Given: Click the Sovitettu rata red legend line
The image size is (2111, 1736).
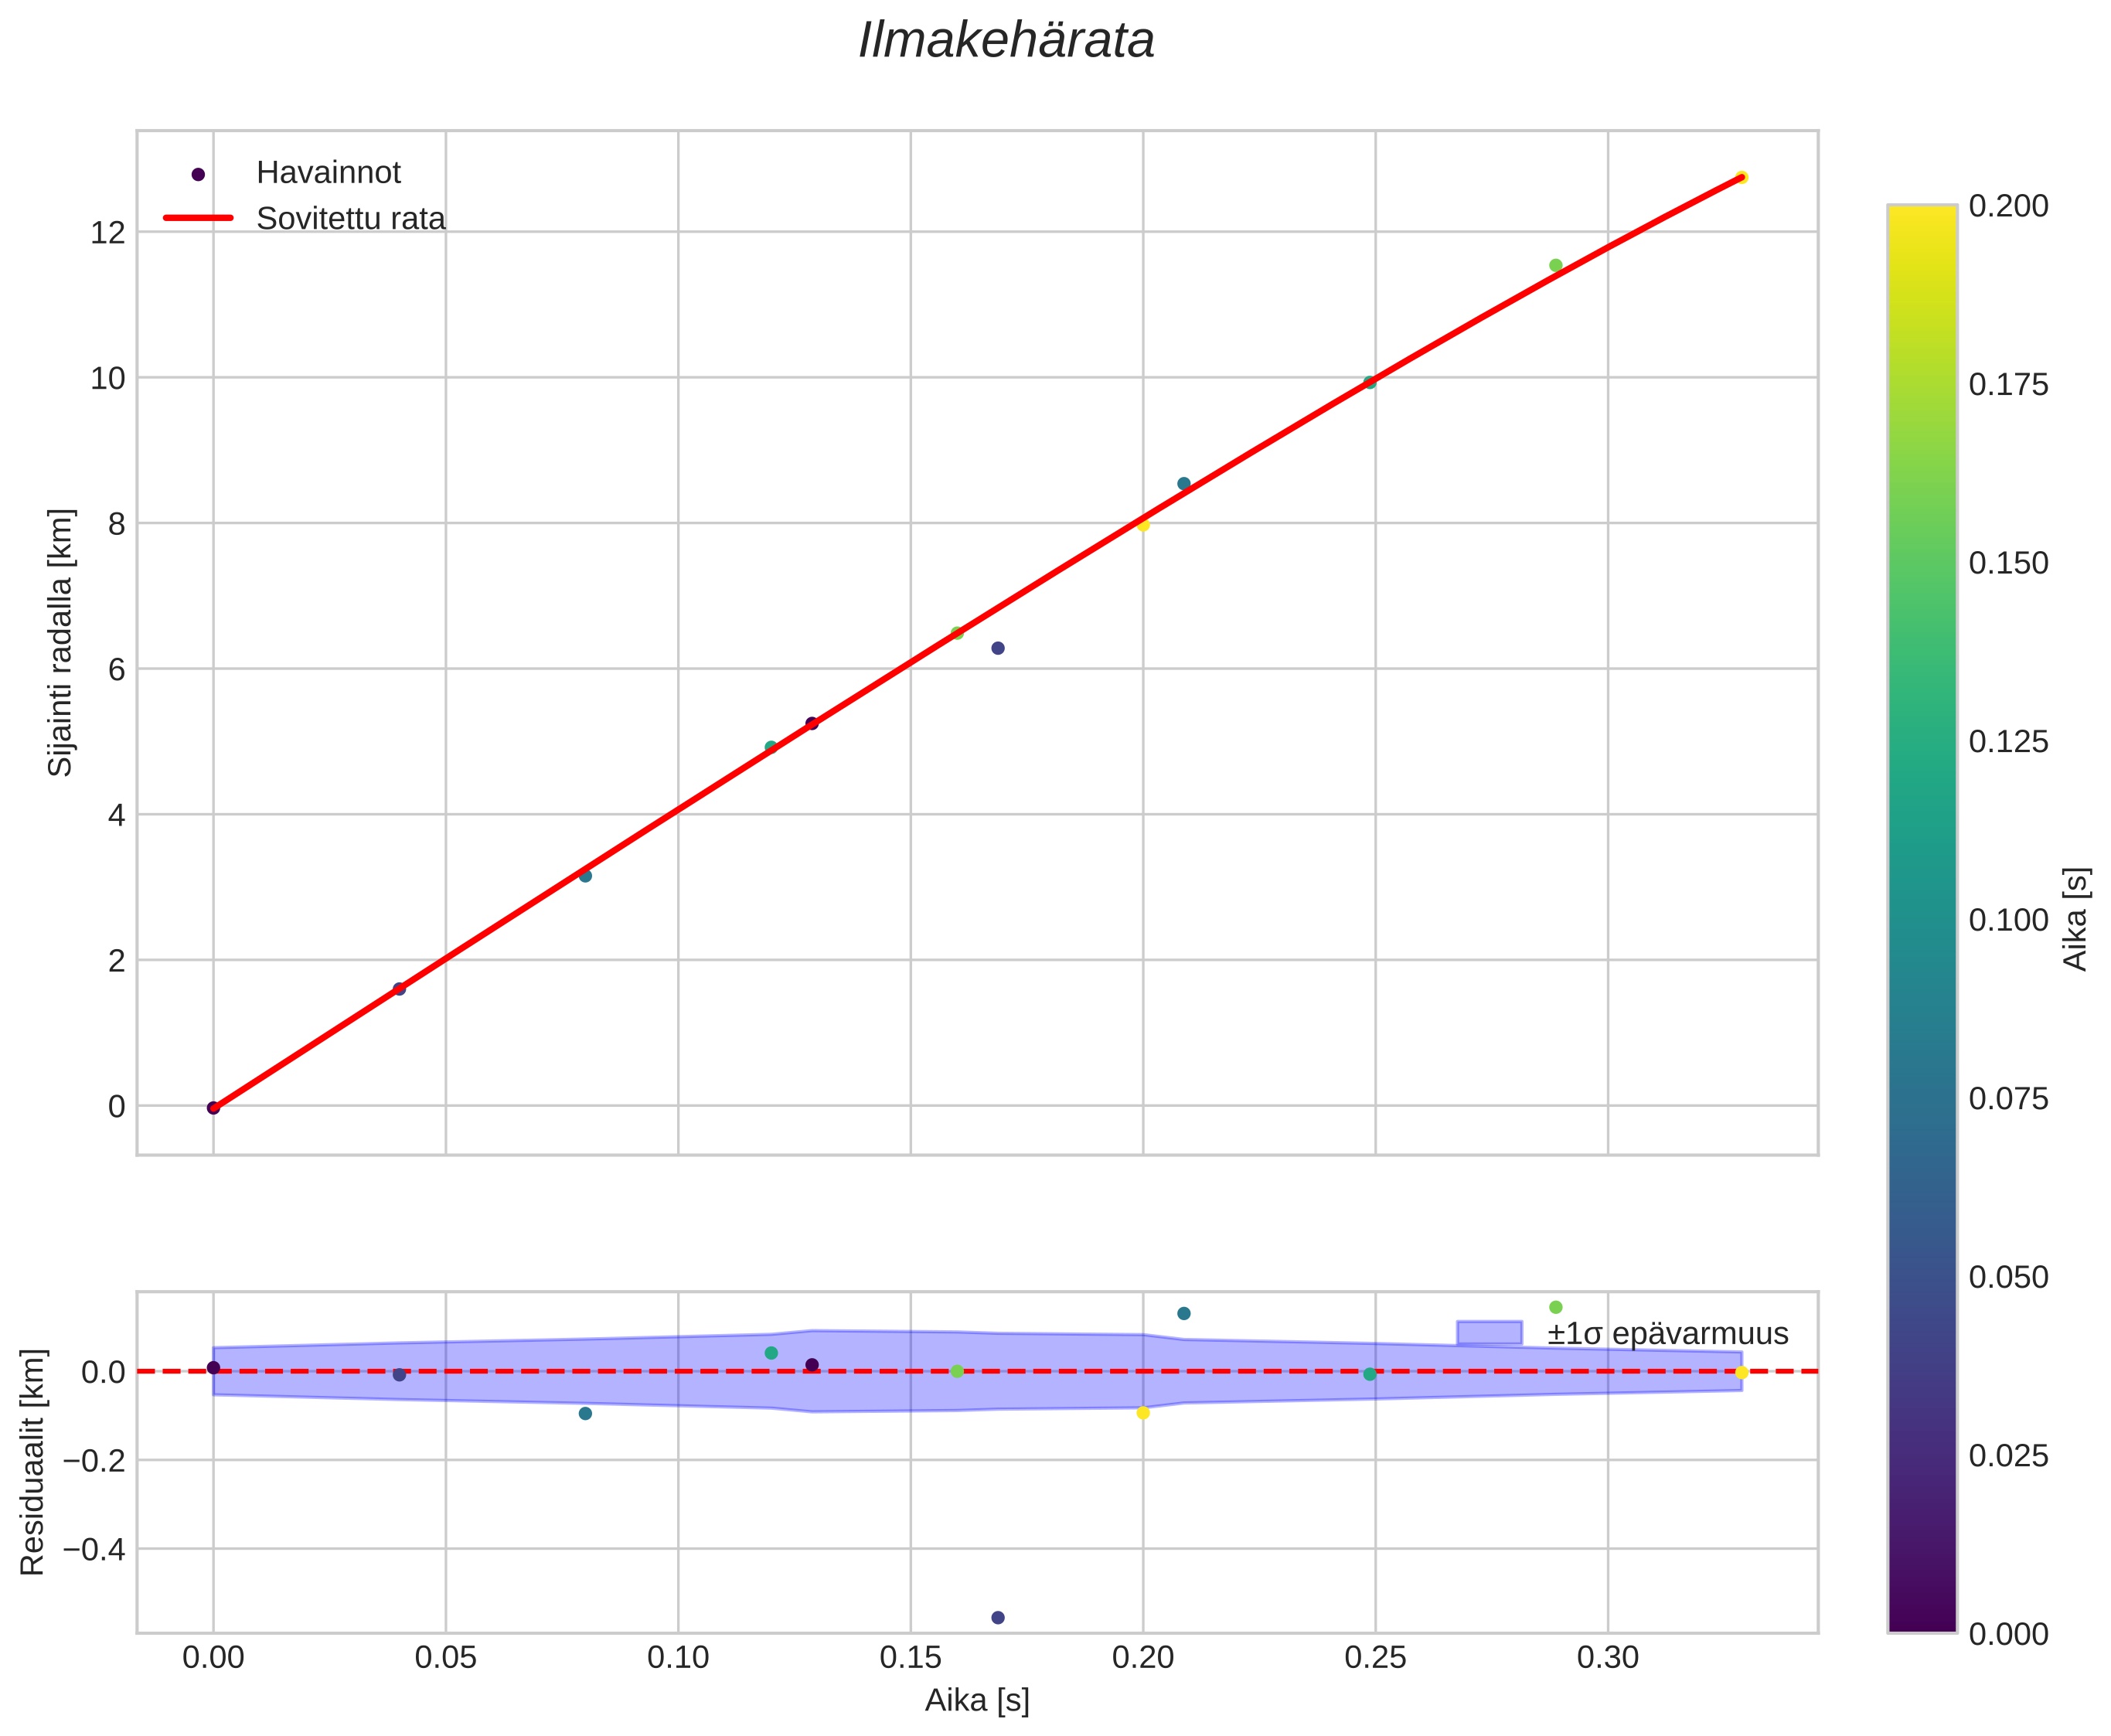Looking at the screenshot, I should tap(198, 218).
